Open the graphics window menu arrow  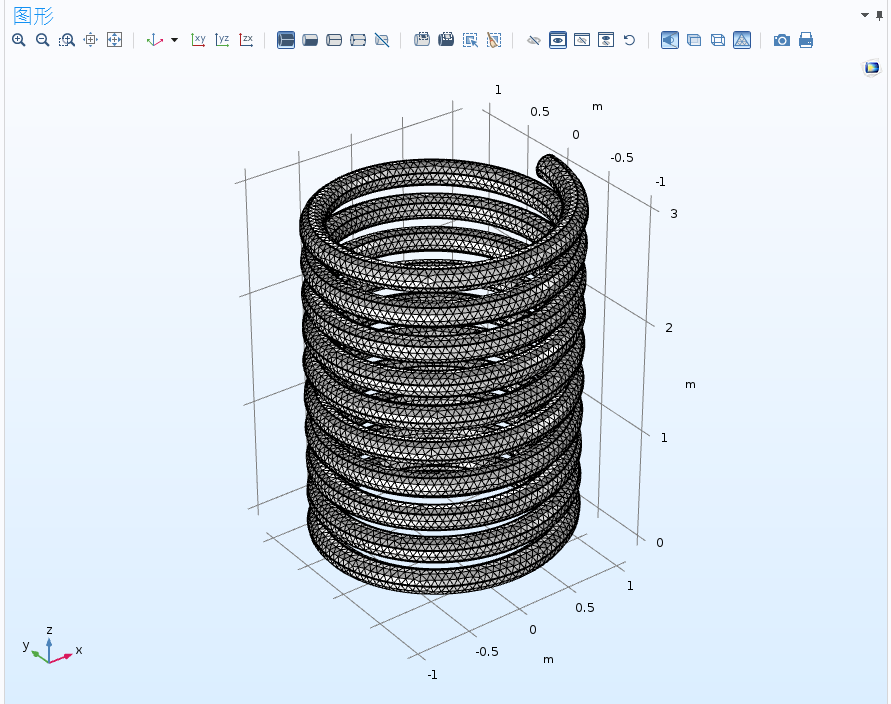[x=865, y=15]
